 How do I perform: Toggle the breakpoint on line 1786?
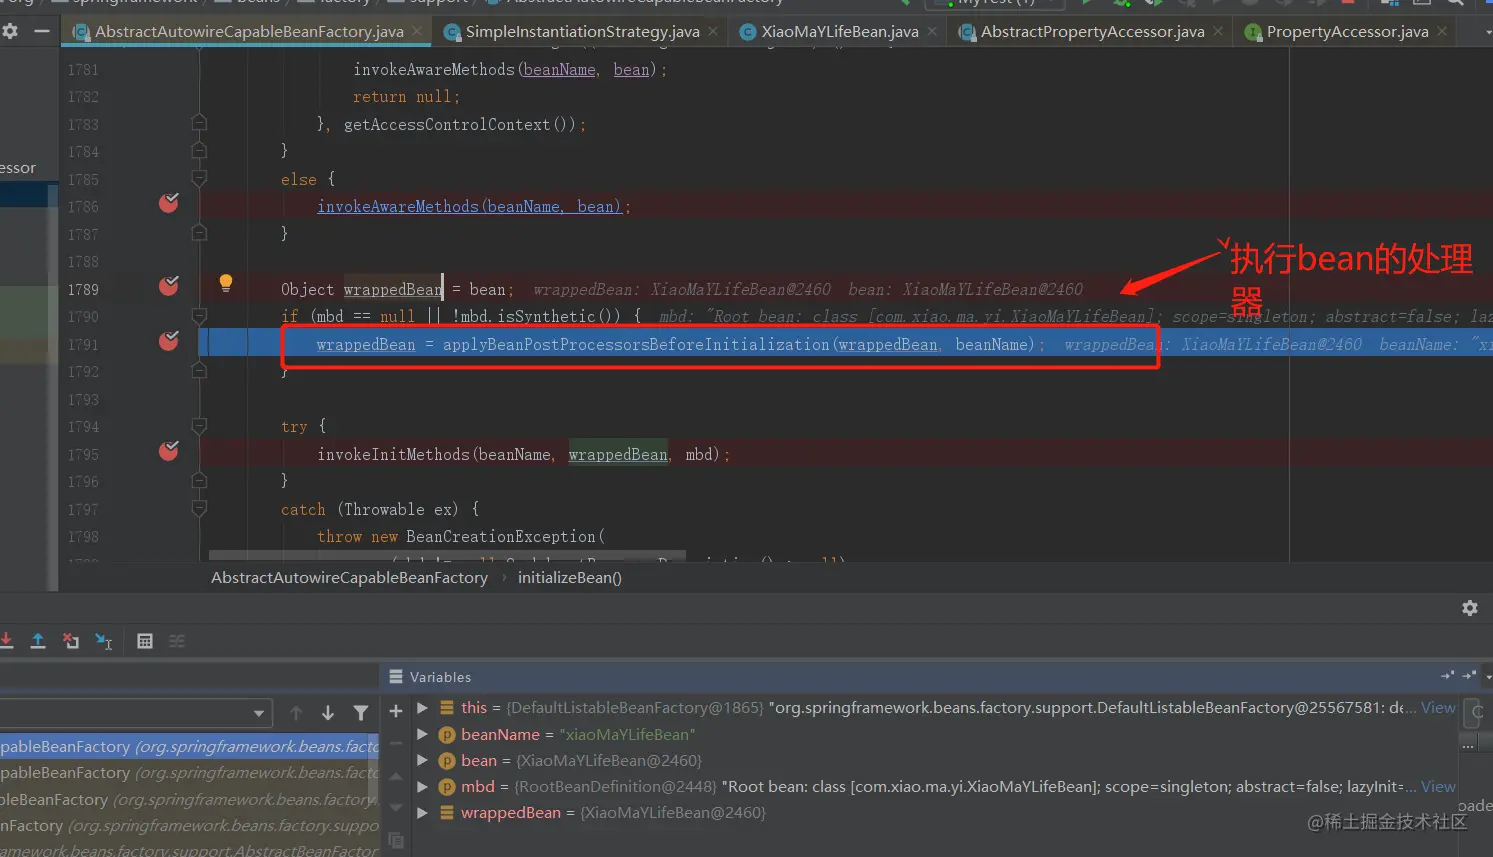tap(169, 204)
